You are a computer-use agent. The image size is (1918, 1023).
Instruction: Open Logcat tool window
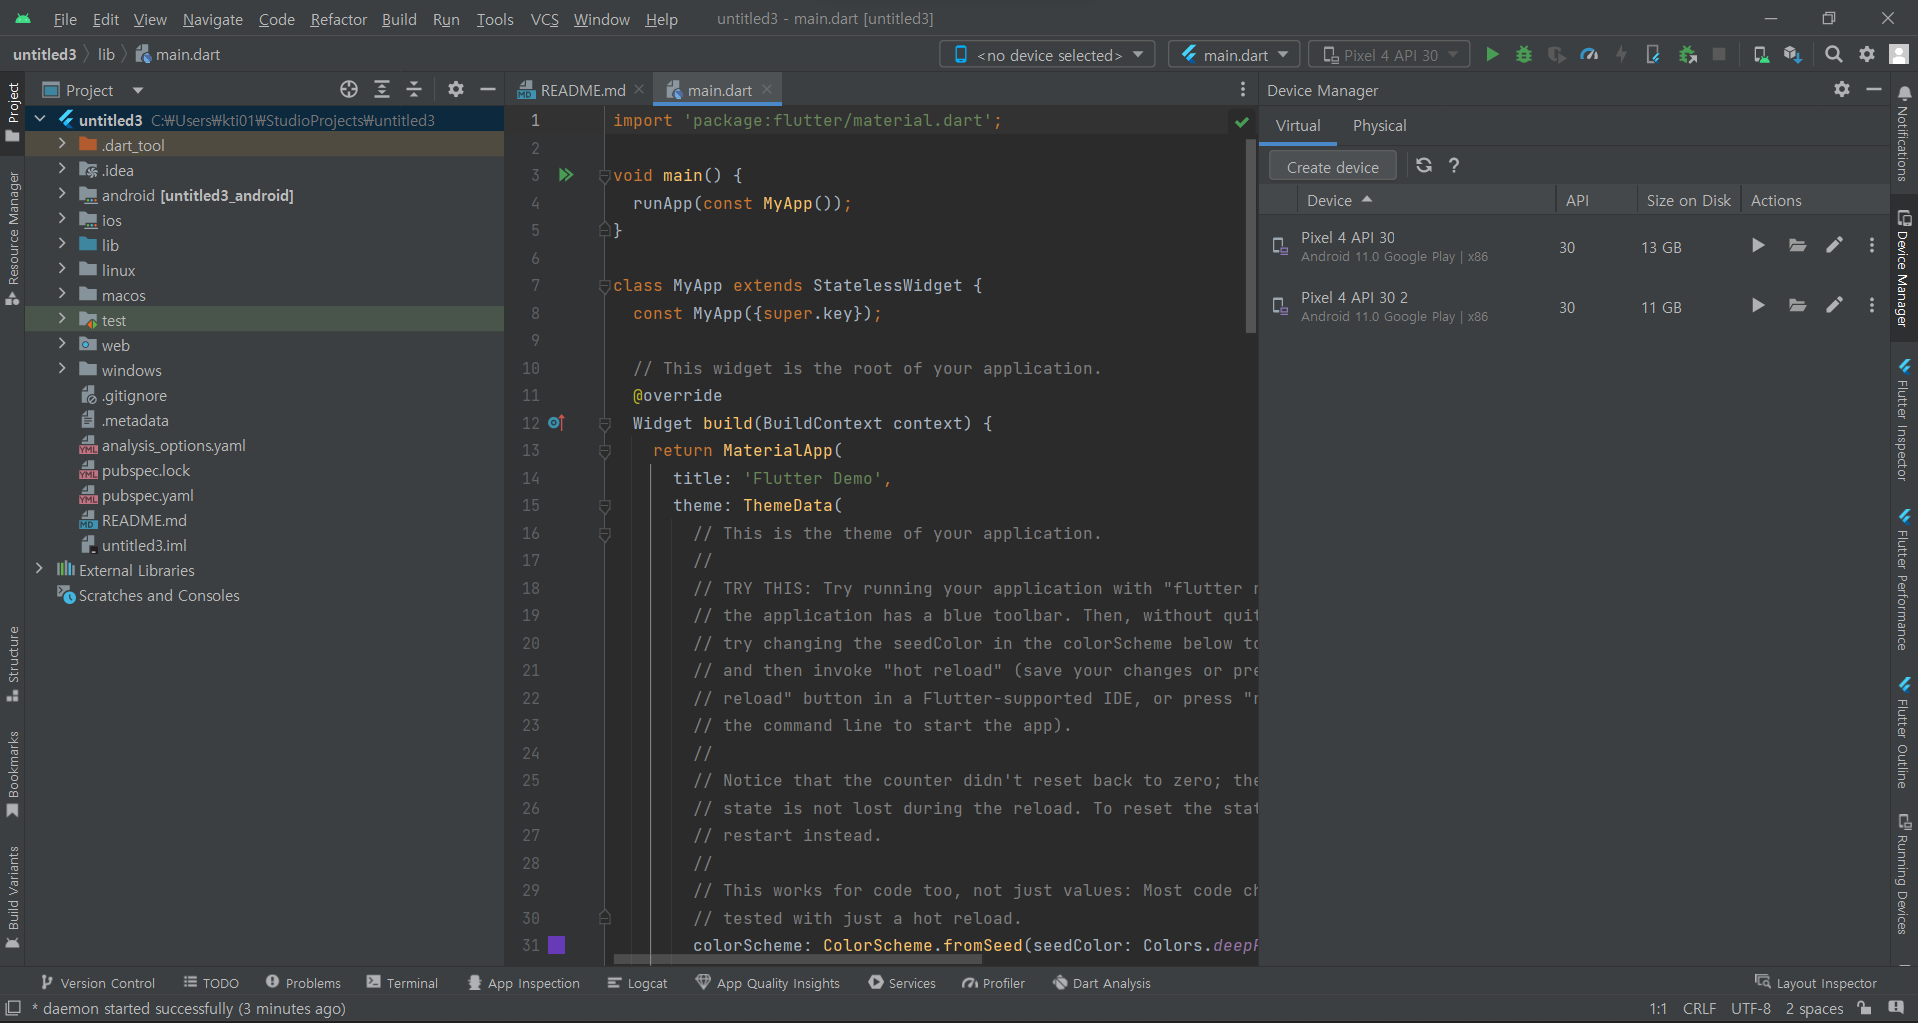point(637,983)
